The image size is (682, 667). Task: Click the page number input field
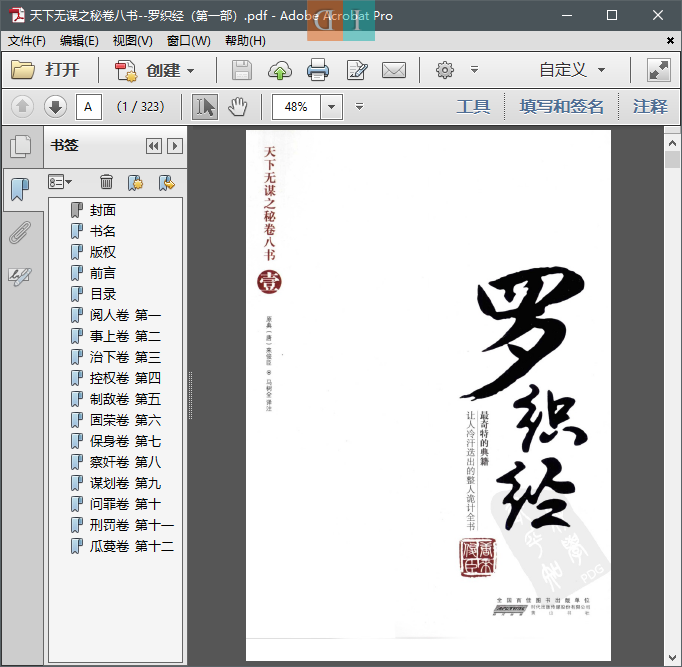[x=89, y=107]
